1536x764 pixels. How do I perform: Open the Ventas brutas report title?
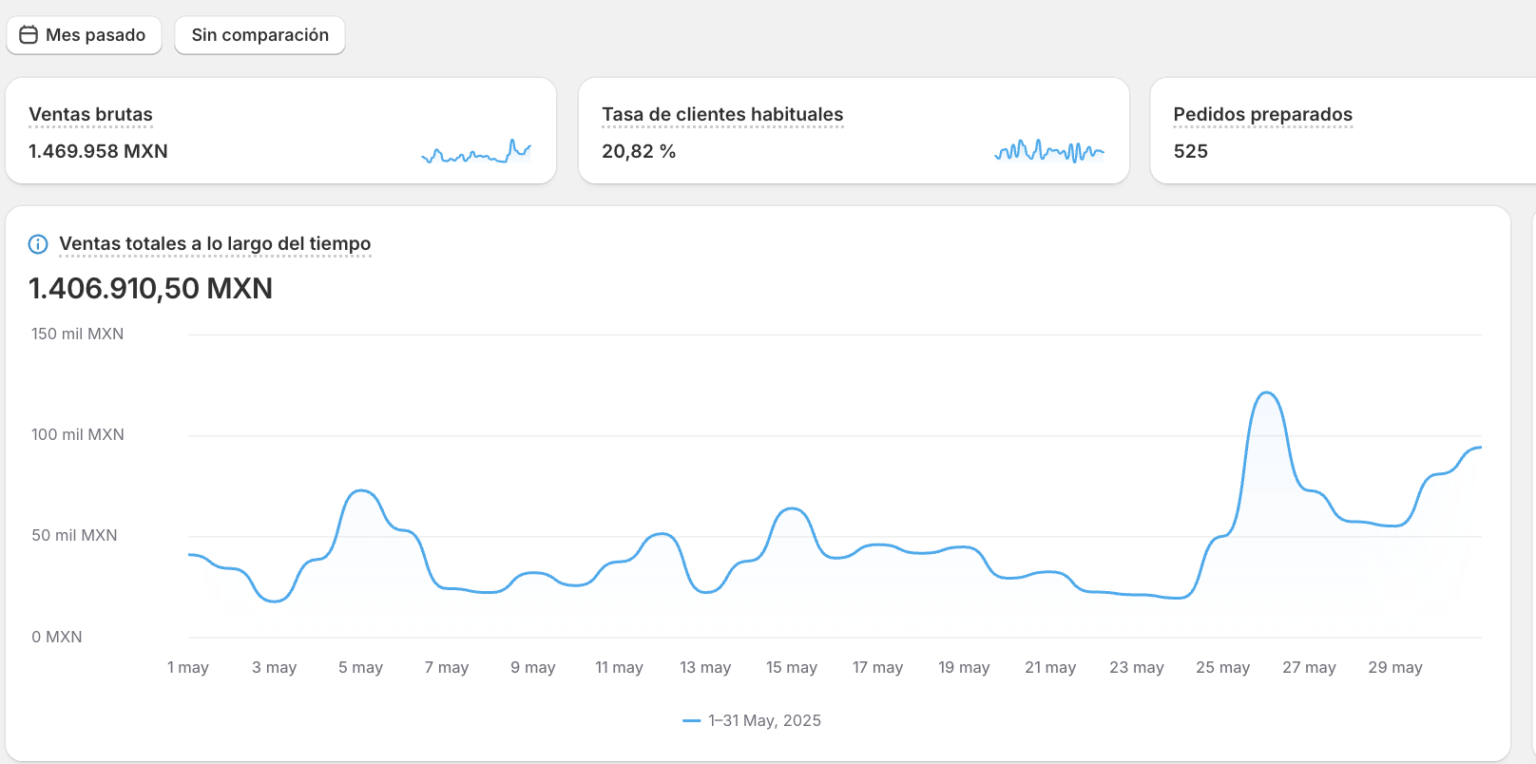(91, 115)
